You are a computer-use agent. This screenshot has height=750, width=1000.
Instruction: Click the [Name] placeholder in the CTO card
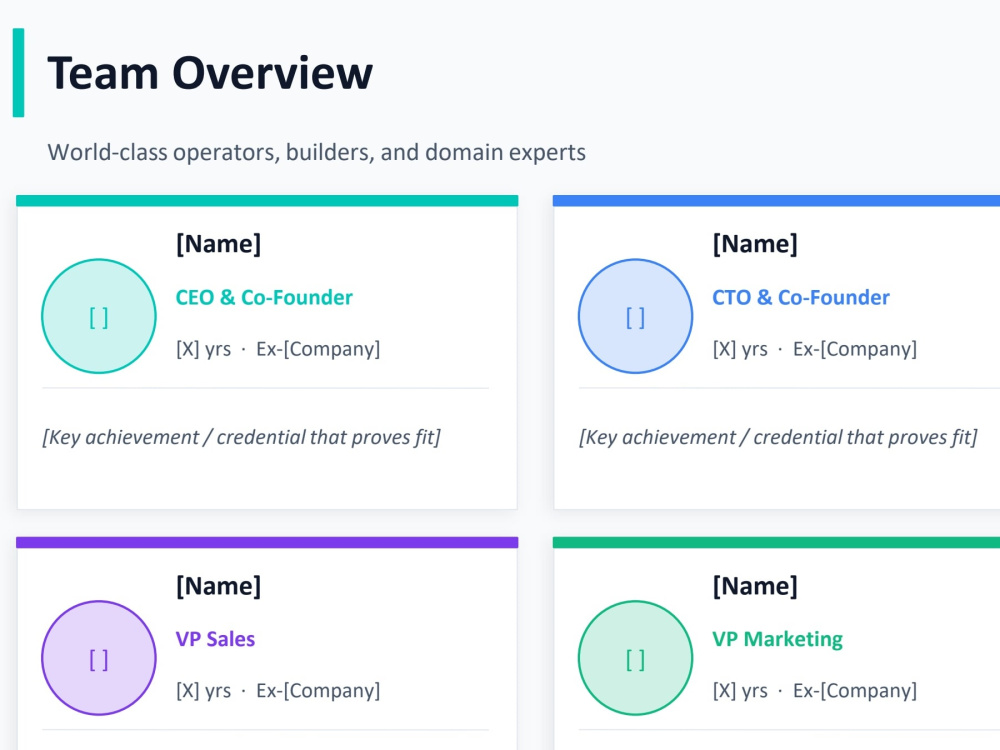[755, 244]
